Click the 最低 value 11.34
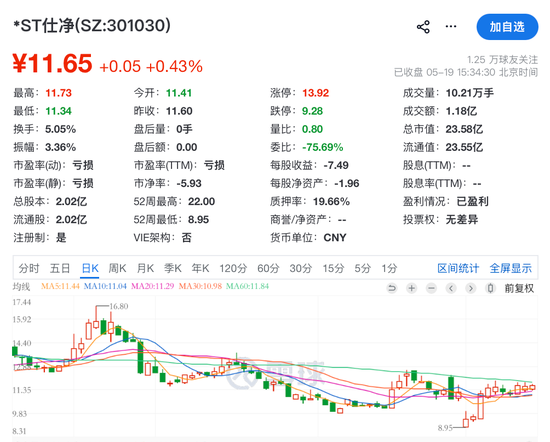This screenshot has width=550, height=442. pos(59,111)
